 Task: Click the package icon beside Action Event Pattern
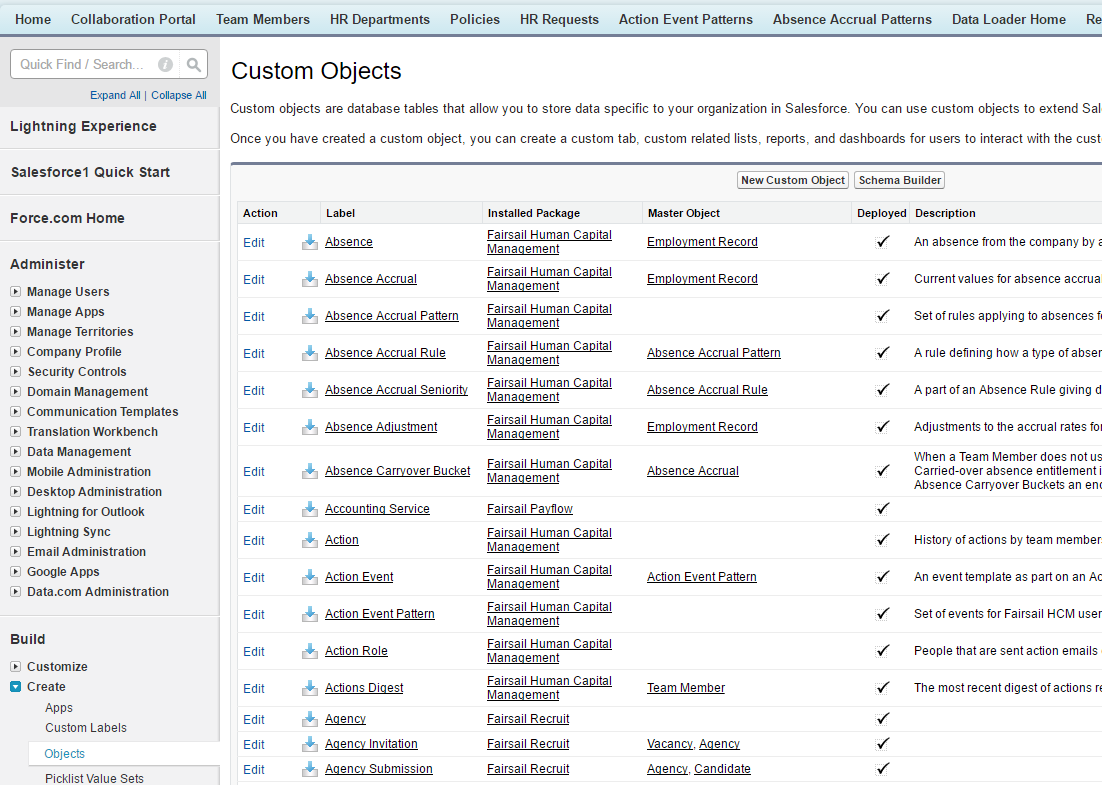310,614
